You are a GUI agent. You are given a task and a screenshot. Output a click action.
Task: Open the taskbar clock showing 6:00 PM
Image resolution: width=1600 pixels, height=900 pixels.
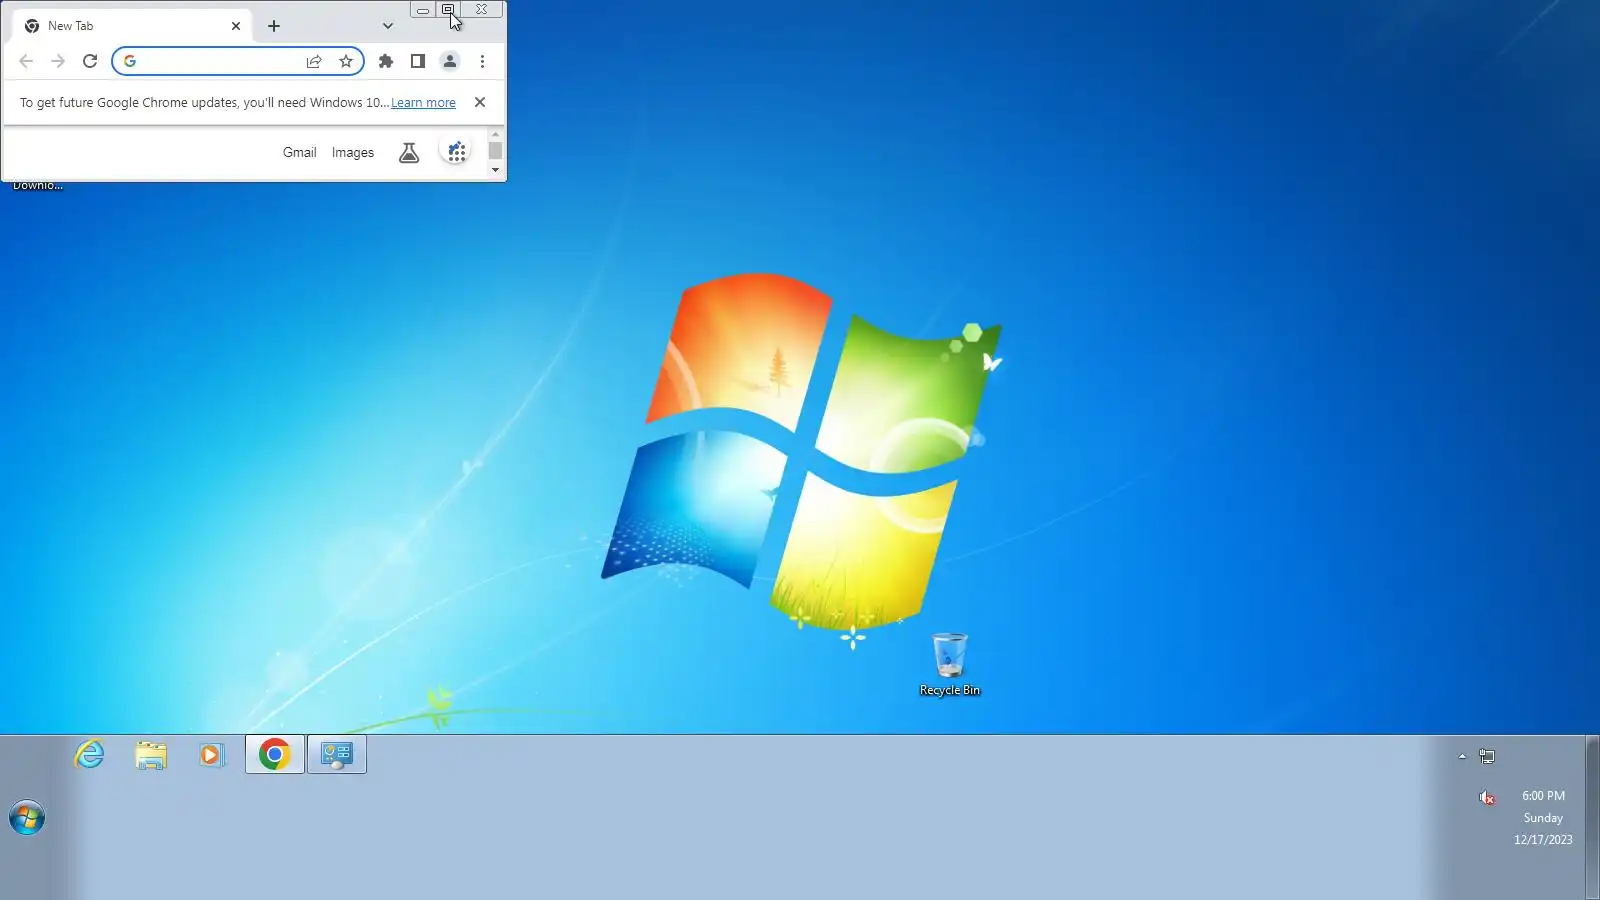(1543, 818)
